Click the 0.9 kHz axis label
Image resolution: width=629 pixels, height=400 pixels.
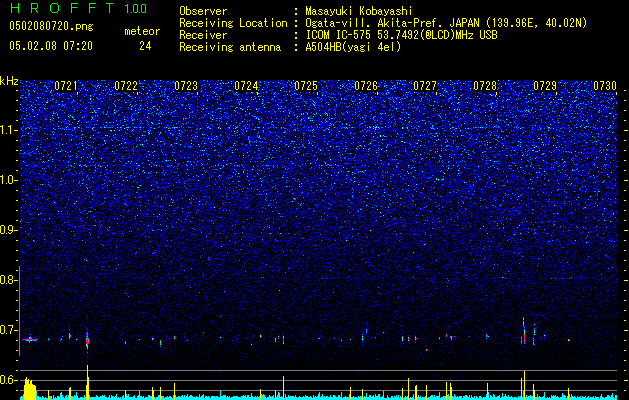(8, 230)
